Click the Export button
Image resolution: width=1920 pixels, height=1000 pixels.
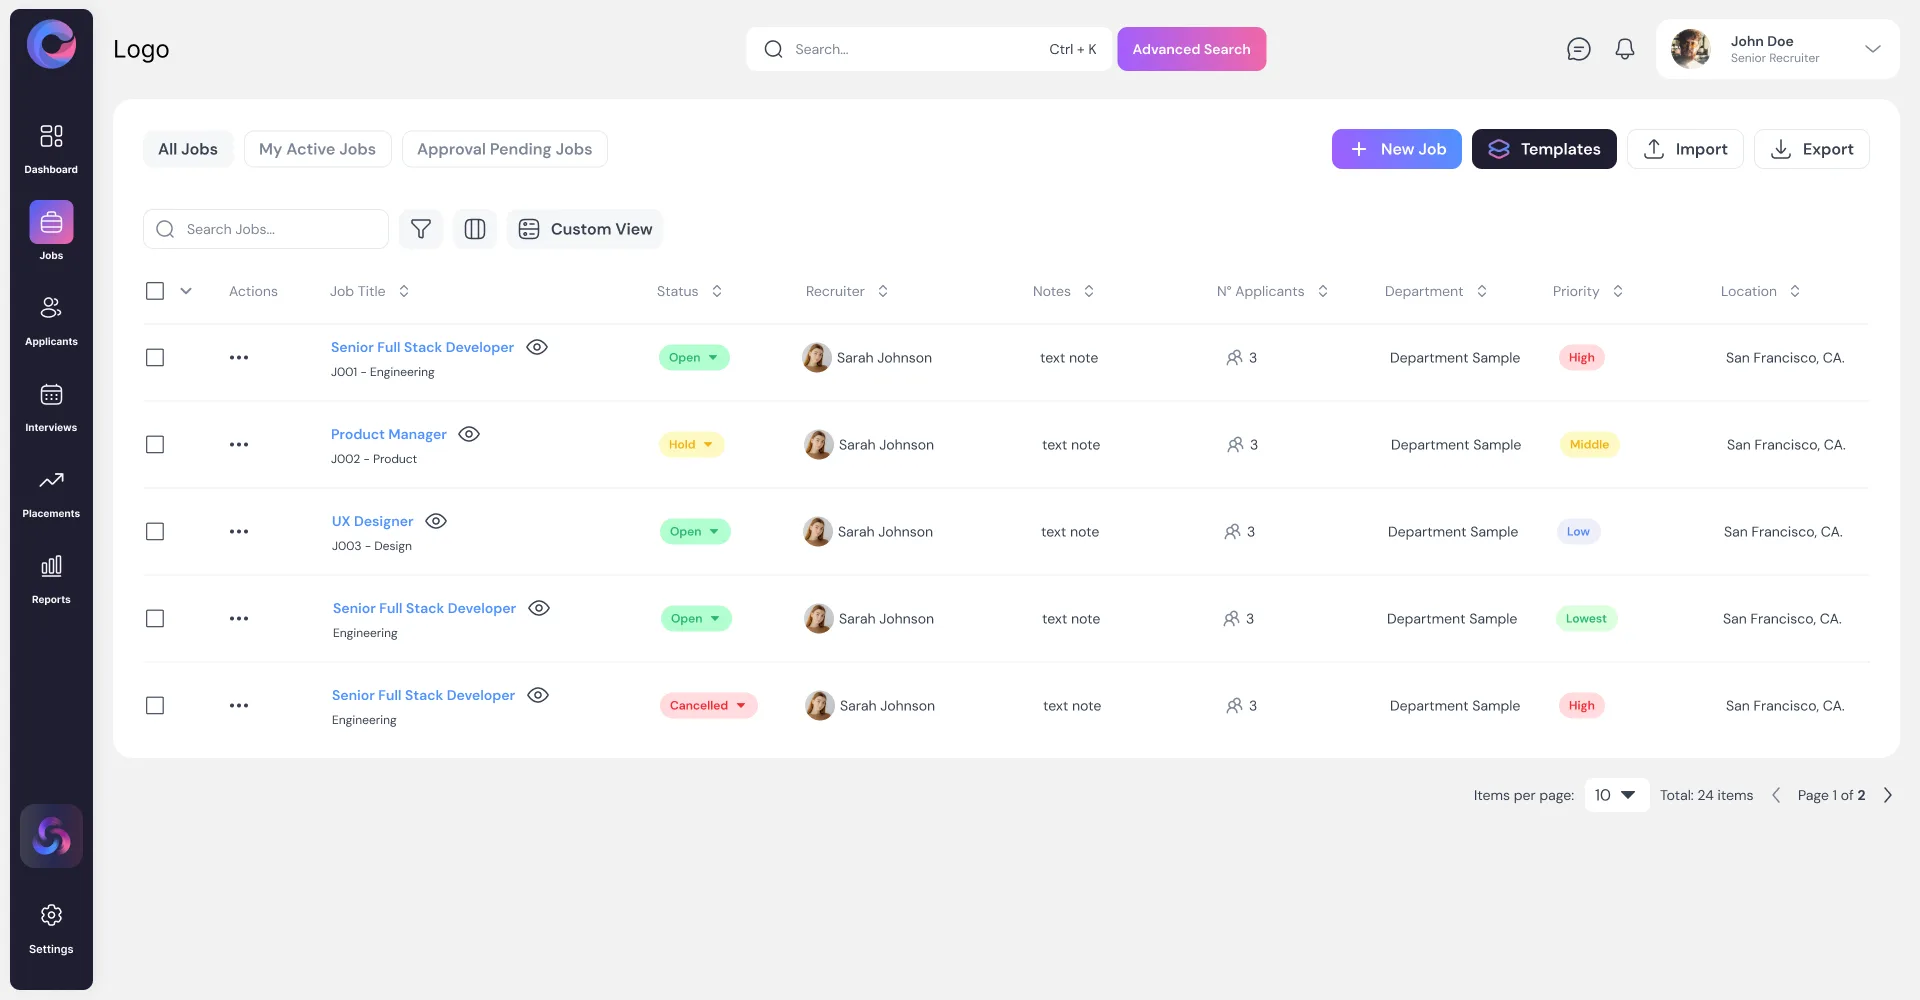coord(1811,149)
